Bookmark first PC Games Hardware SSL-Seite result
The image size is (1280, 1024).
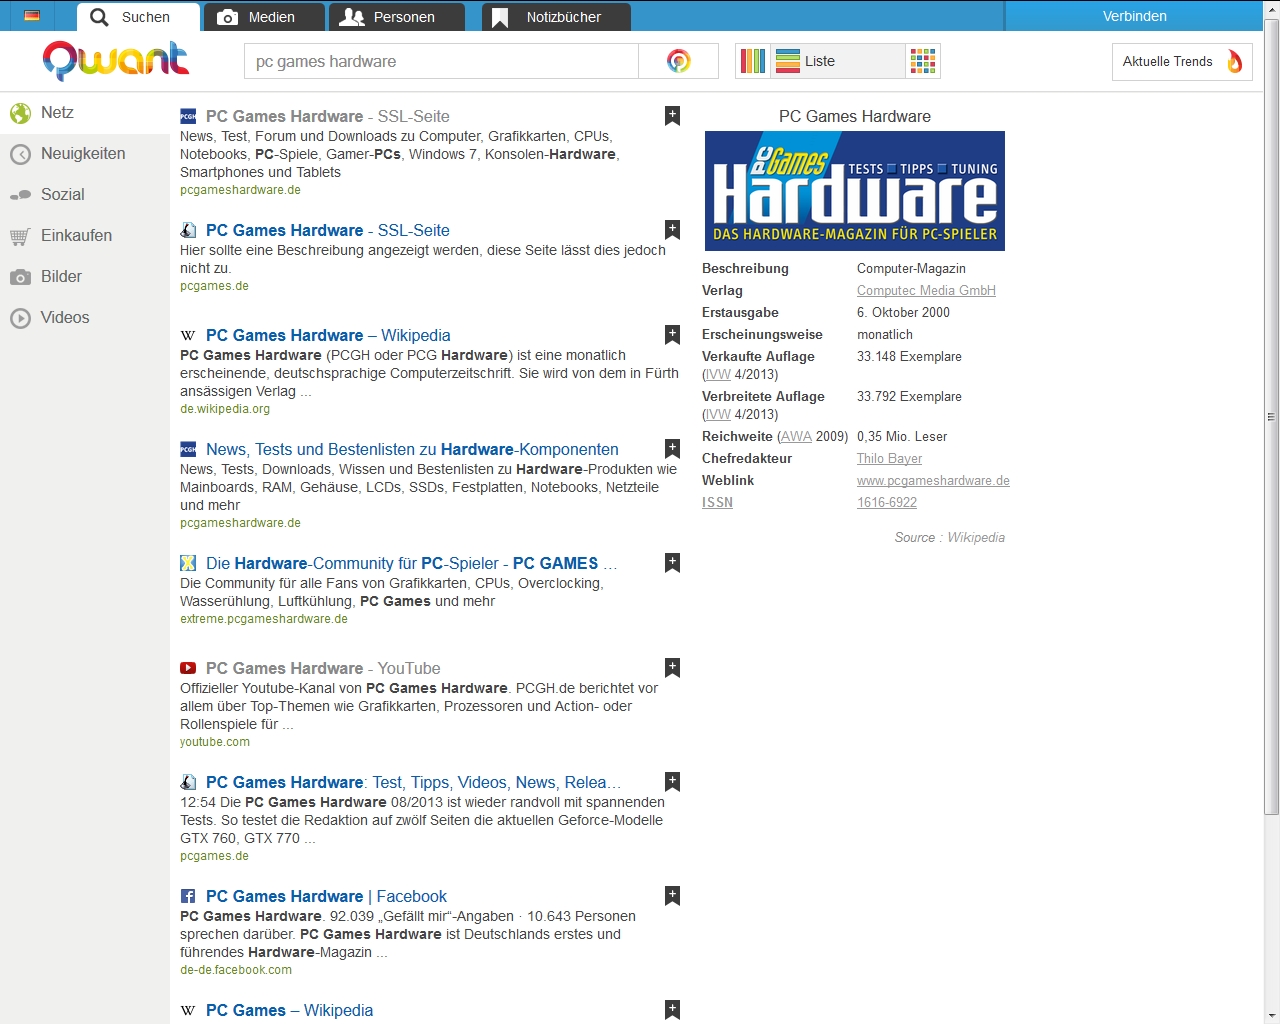(x=673, y=116)
